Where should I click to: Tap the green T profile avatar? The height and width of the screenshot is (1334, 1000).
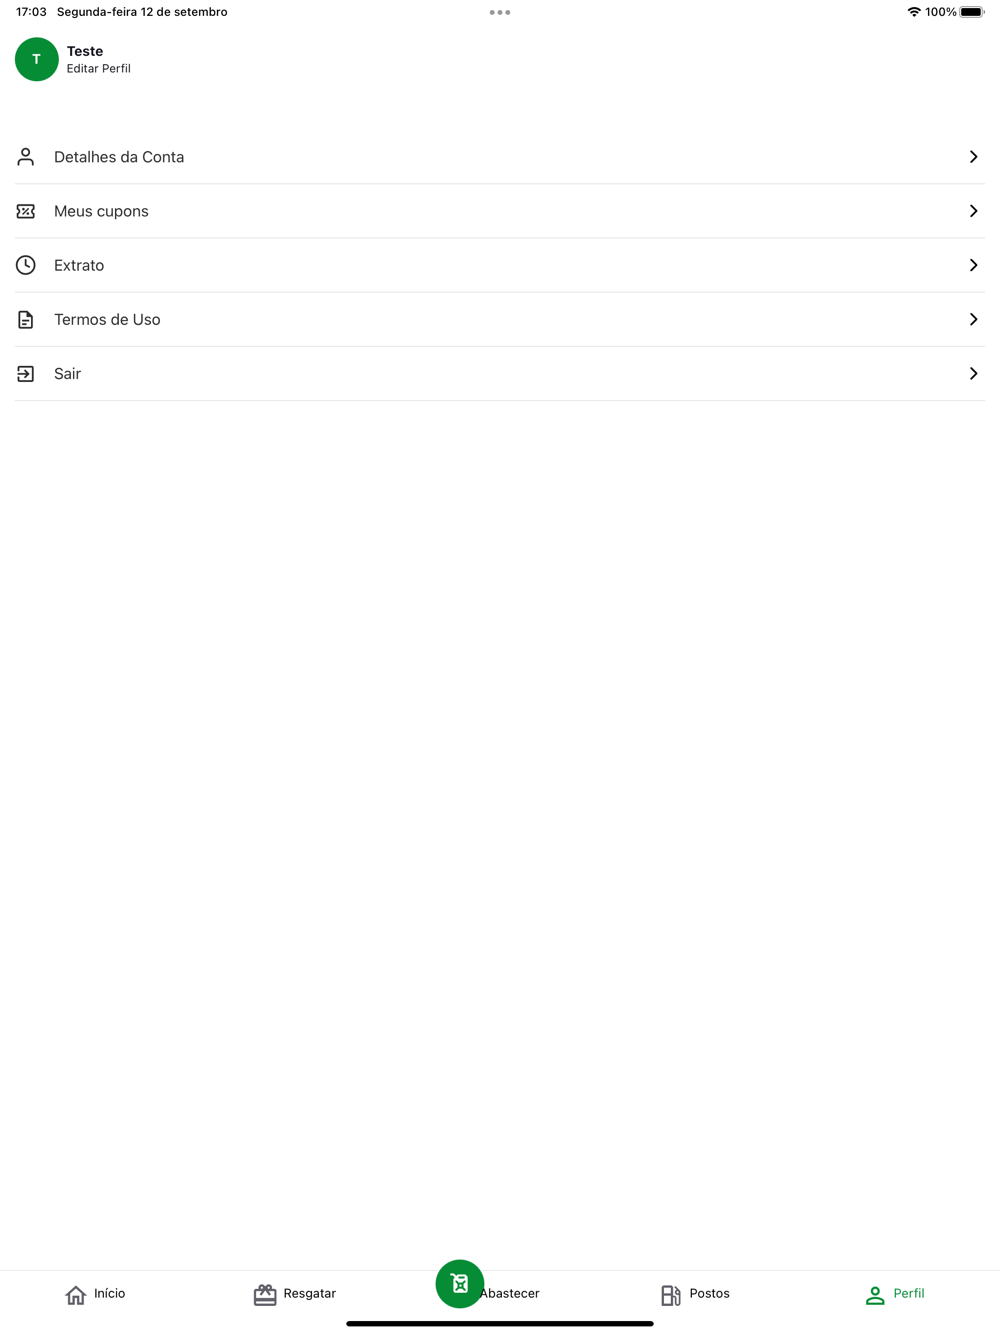click(x=37, y=59)
